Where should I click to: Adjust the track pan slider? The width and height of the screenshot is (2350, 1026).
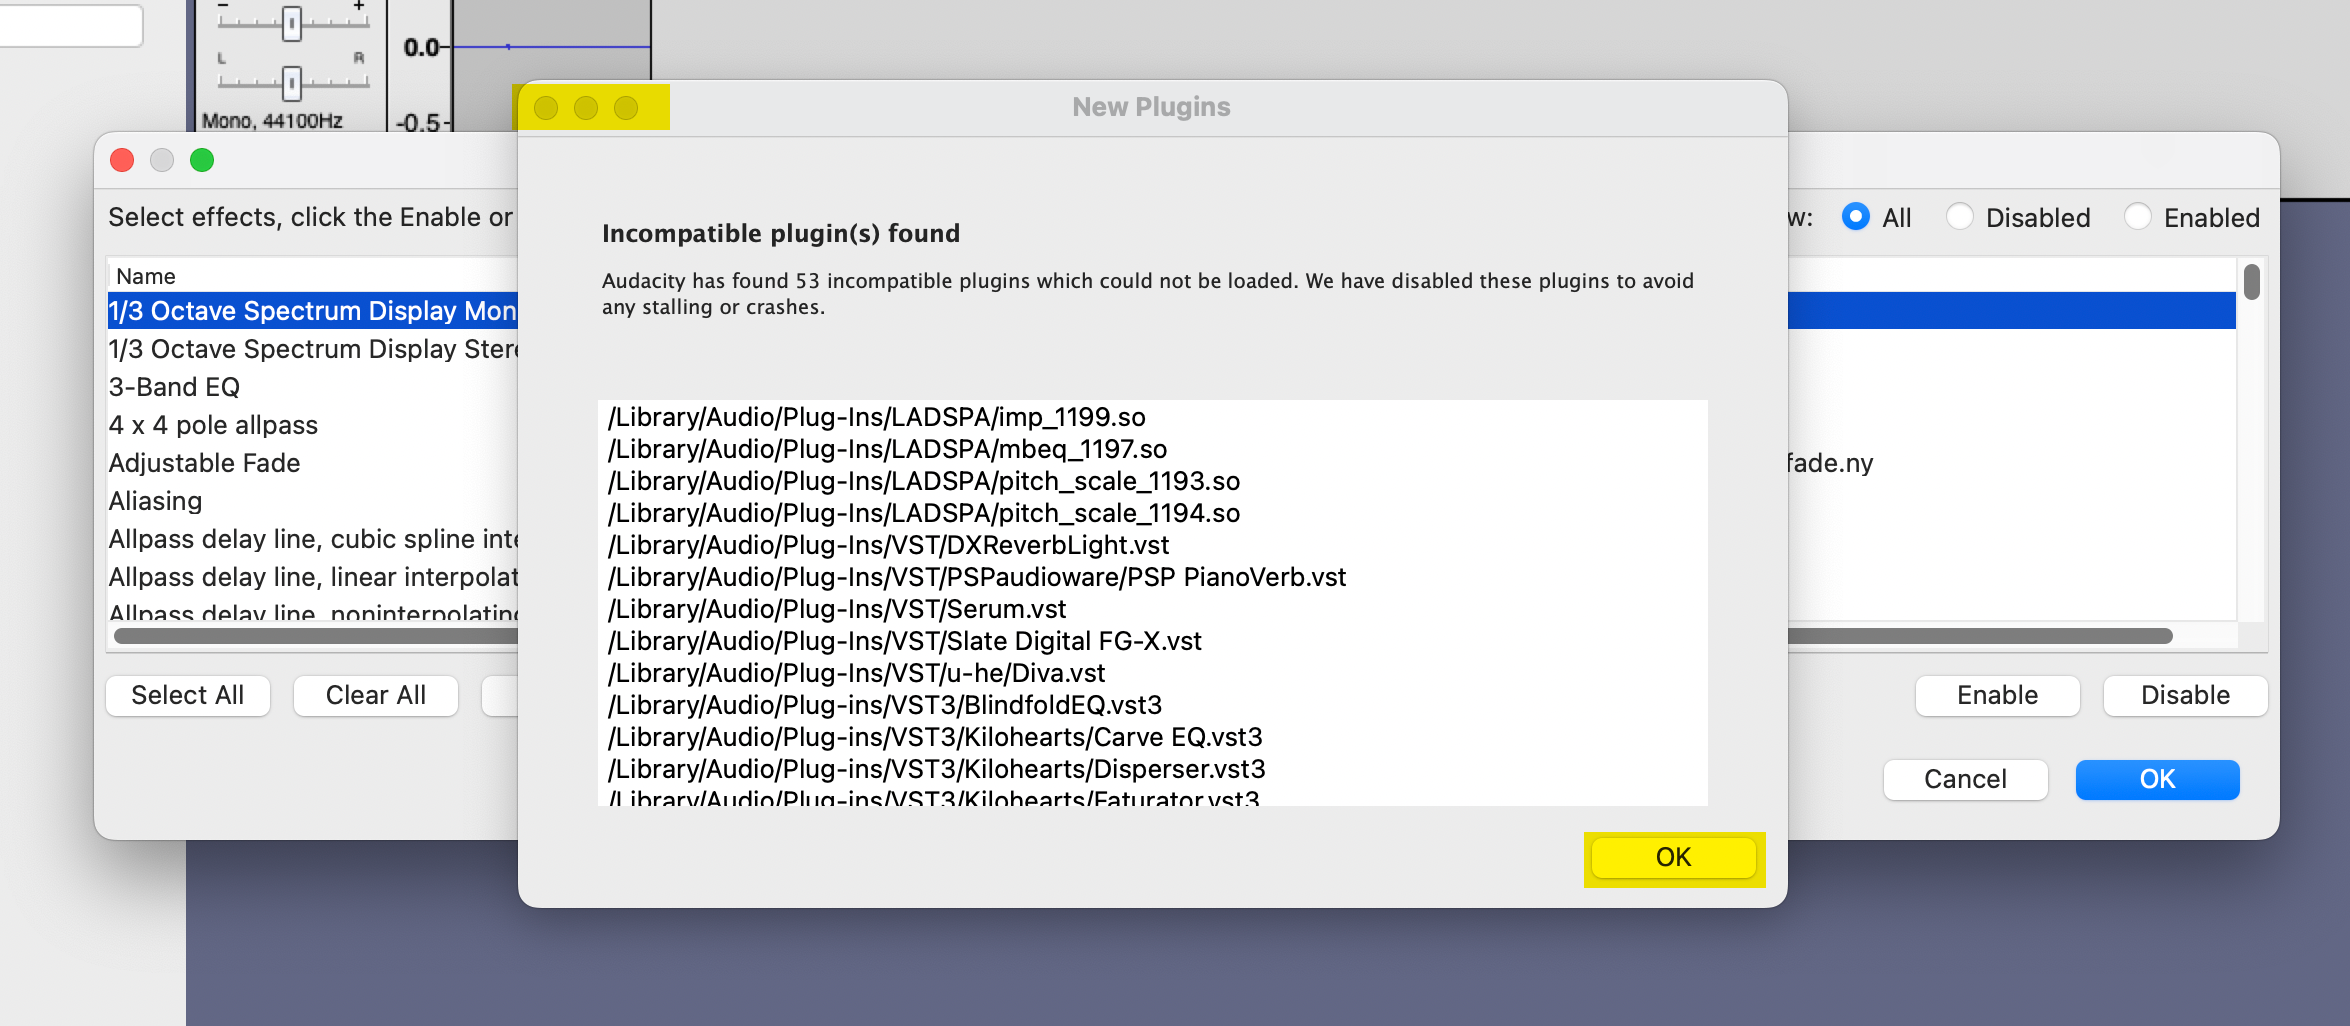(x=291, y=82)
